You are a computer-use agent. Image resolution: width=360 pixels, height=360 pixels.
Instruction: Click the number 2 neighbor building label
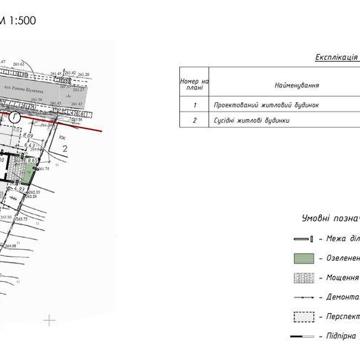[65, 149]
